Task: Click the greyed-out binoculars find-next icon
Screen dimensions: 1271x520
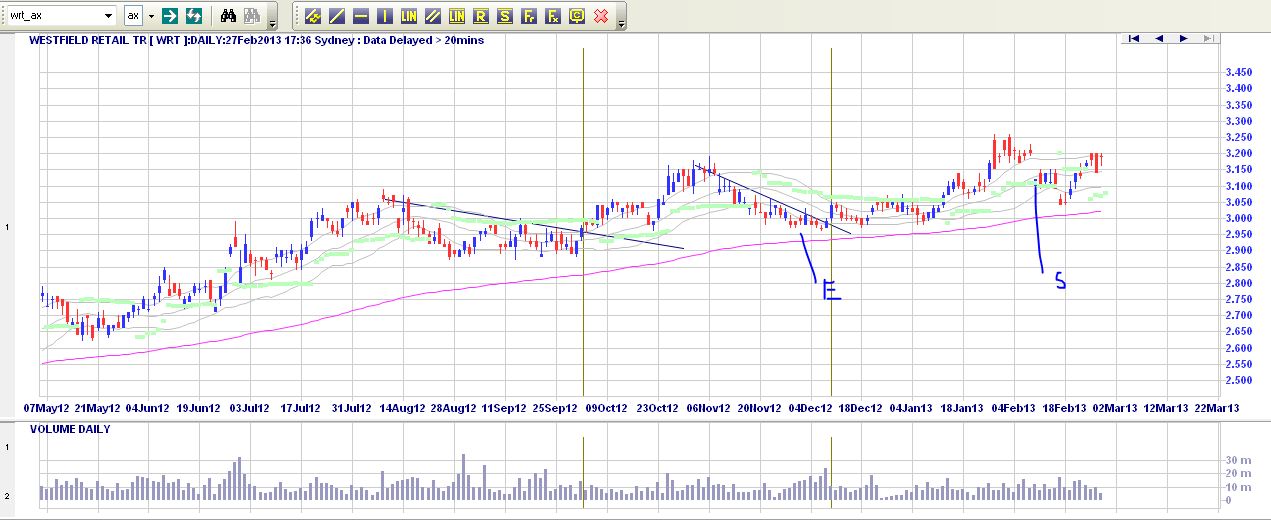Action: tap(251, 16)
